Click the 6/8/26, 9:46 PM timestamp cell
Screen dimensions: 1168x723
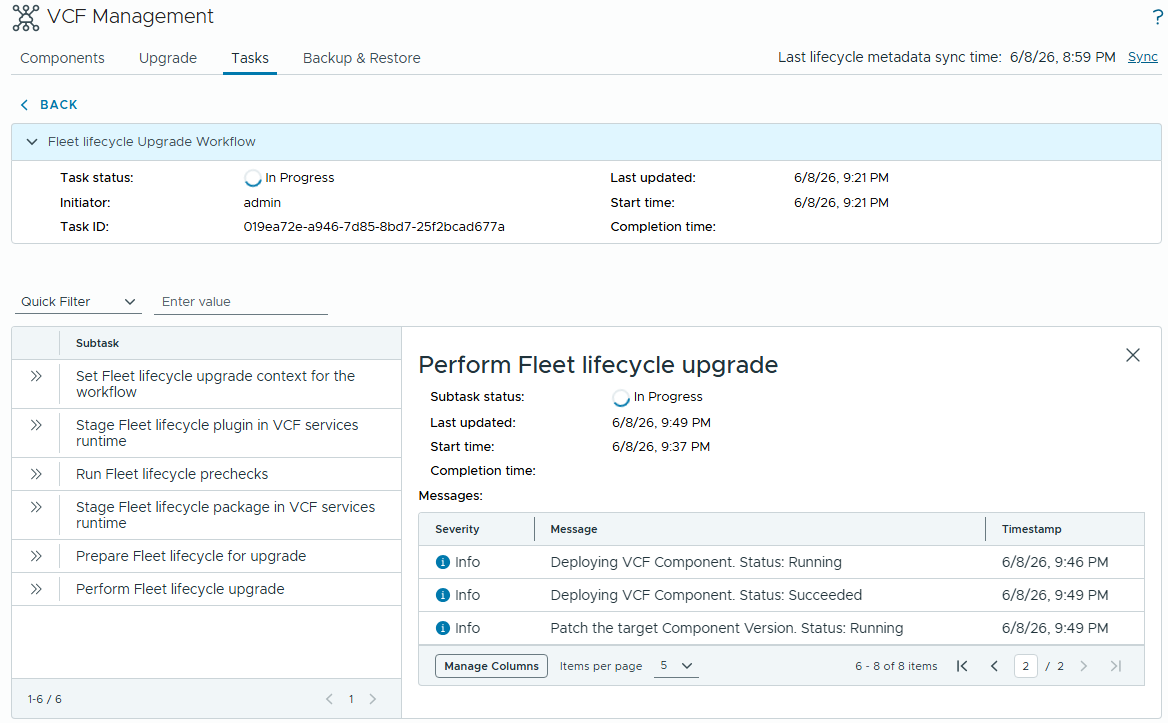(x=1055, y=562)
